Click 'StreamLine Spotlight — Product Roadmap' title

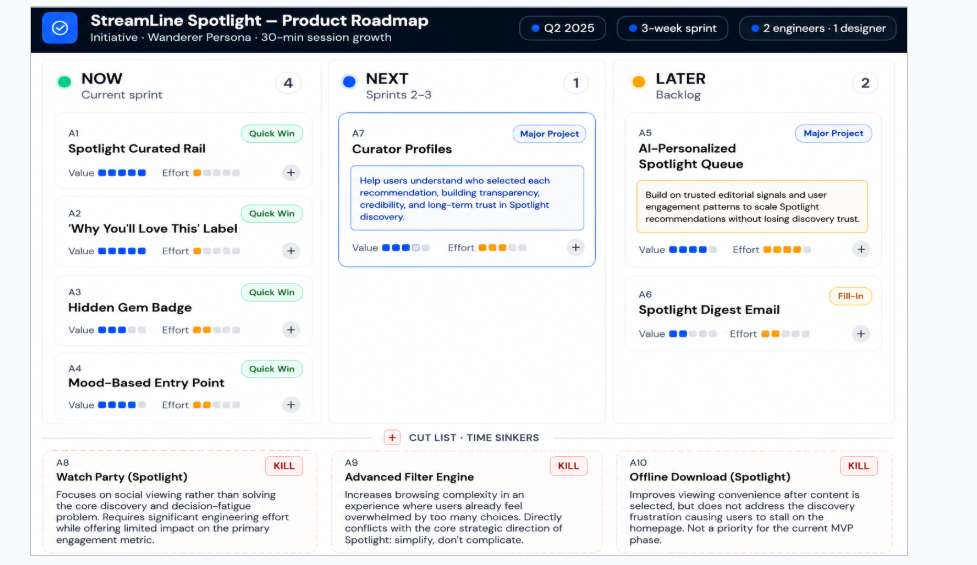click(259, 21)
